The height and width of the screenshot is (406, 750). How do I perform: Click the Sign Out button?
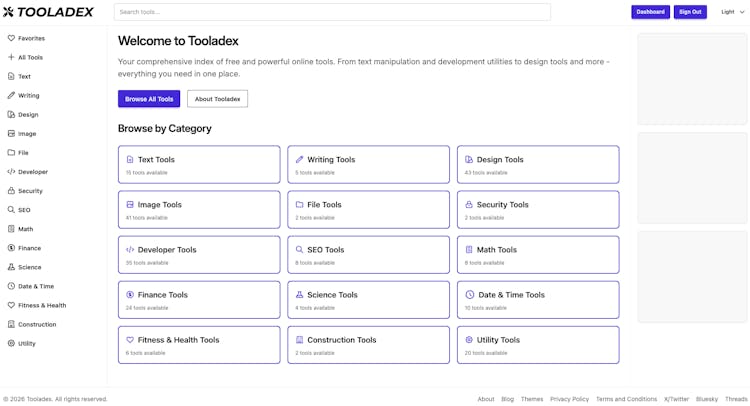[690, 12]
